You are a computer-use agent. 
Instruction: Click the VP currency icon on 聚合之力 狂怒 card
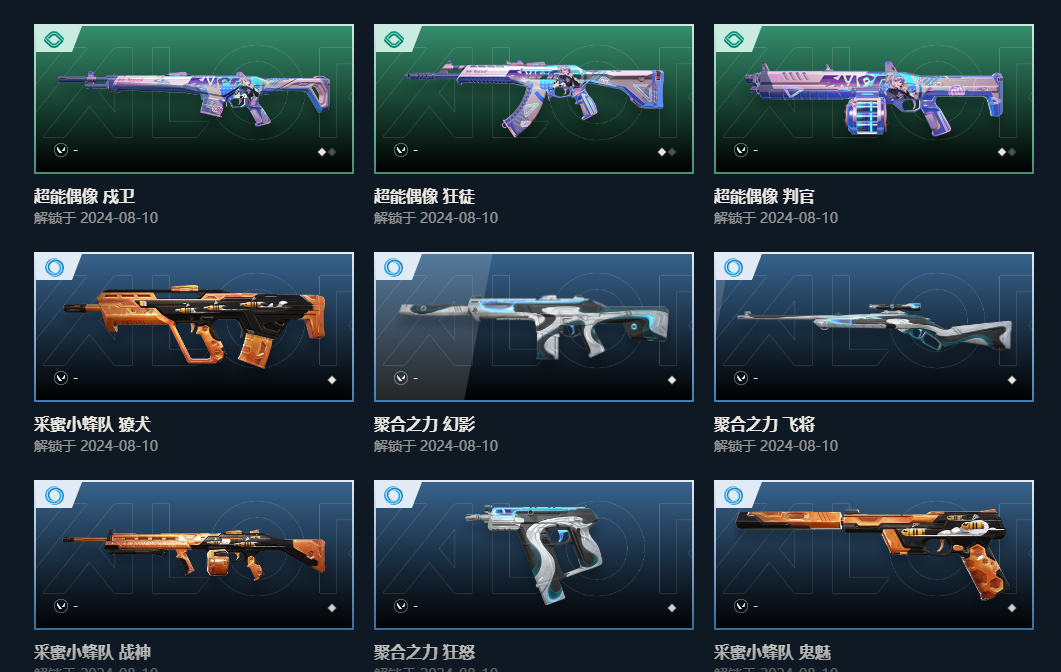pos(401,606)
